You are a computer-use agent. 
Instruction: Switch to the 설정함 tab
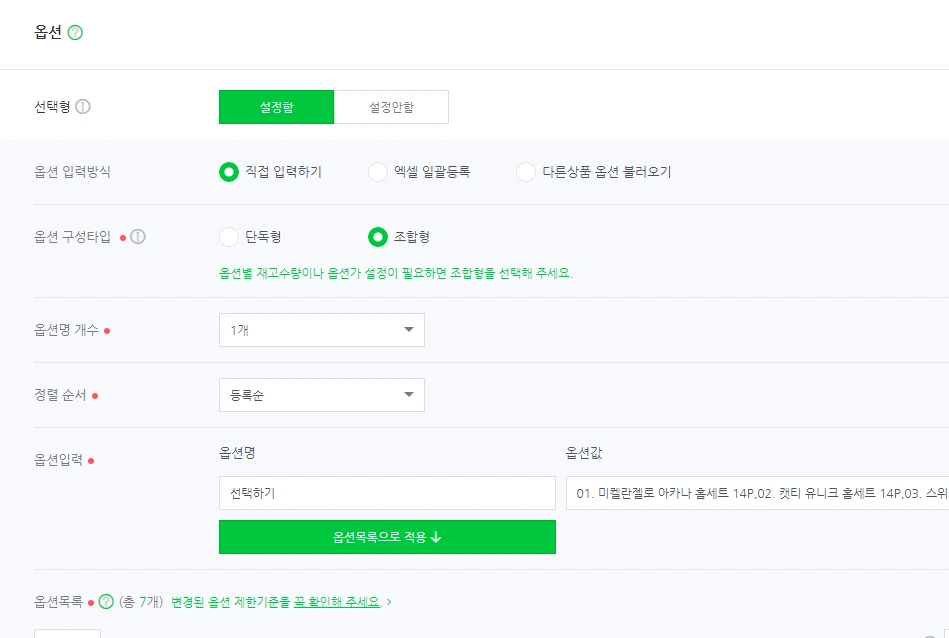pos(276,107)
